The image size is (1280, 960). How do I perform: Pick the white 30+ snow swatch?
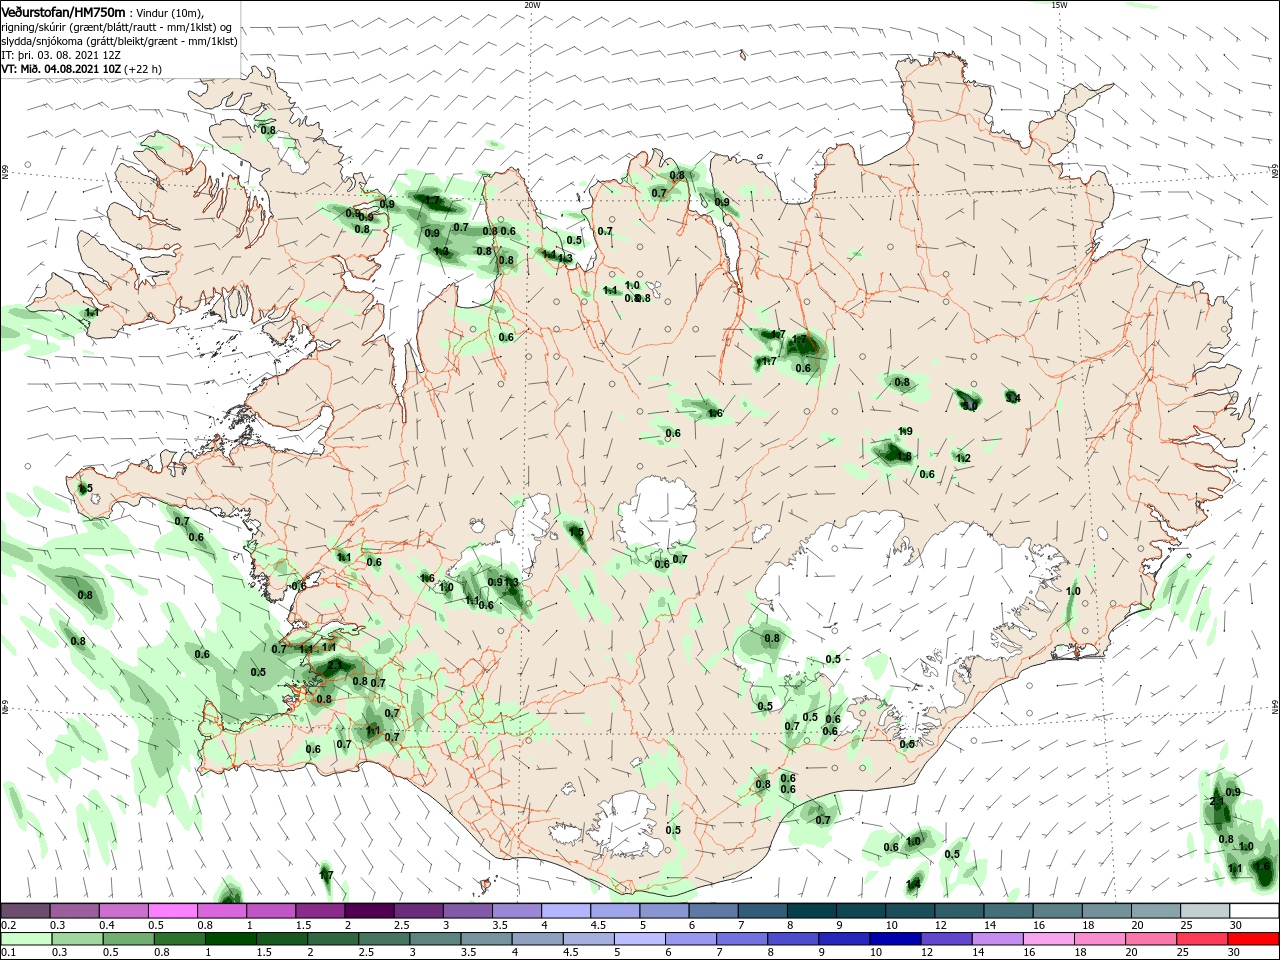coord(1252,911)
